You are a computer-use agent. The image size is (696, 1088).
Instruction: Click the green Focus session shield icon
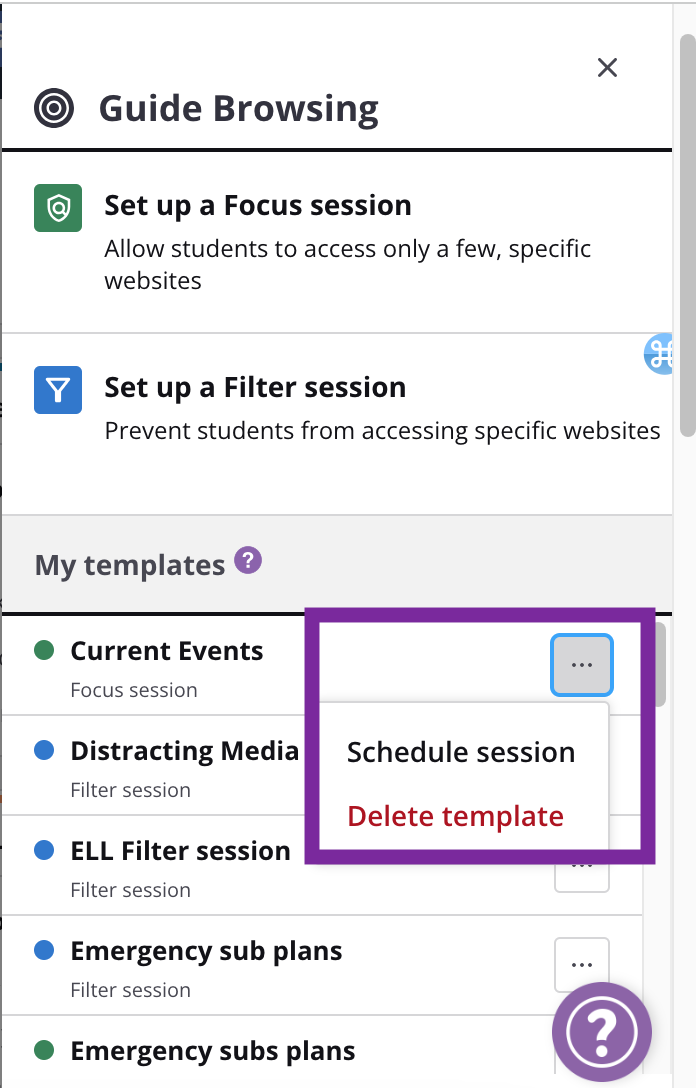pos(58,207)
